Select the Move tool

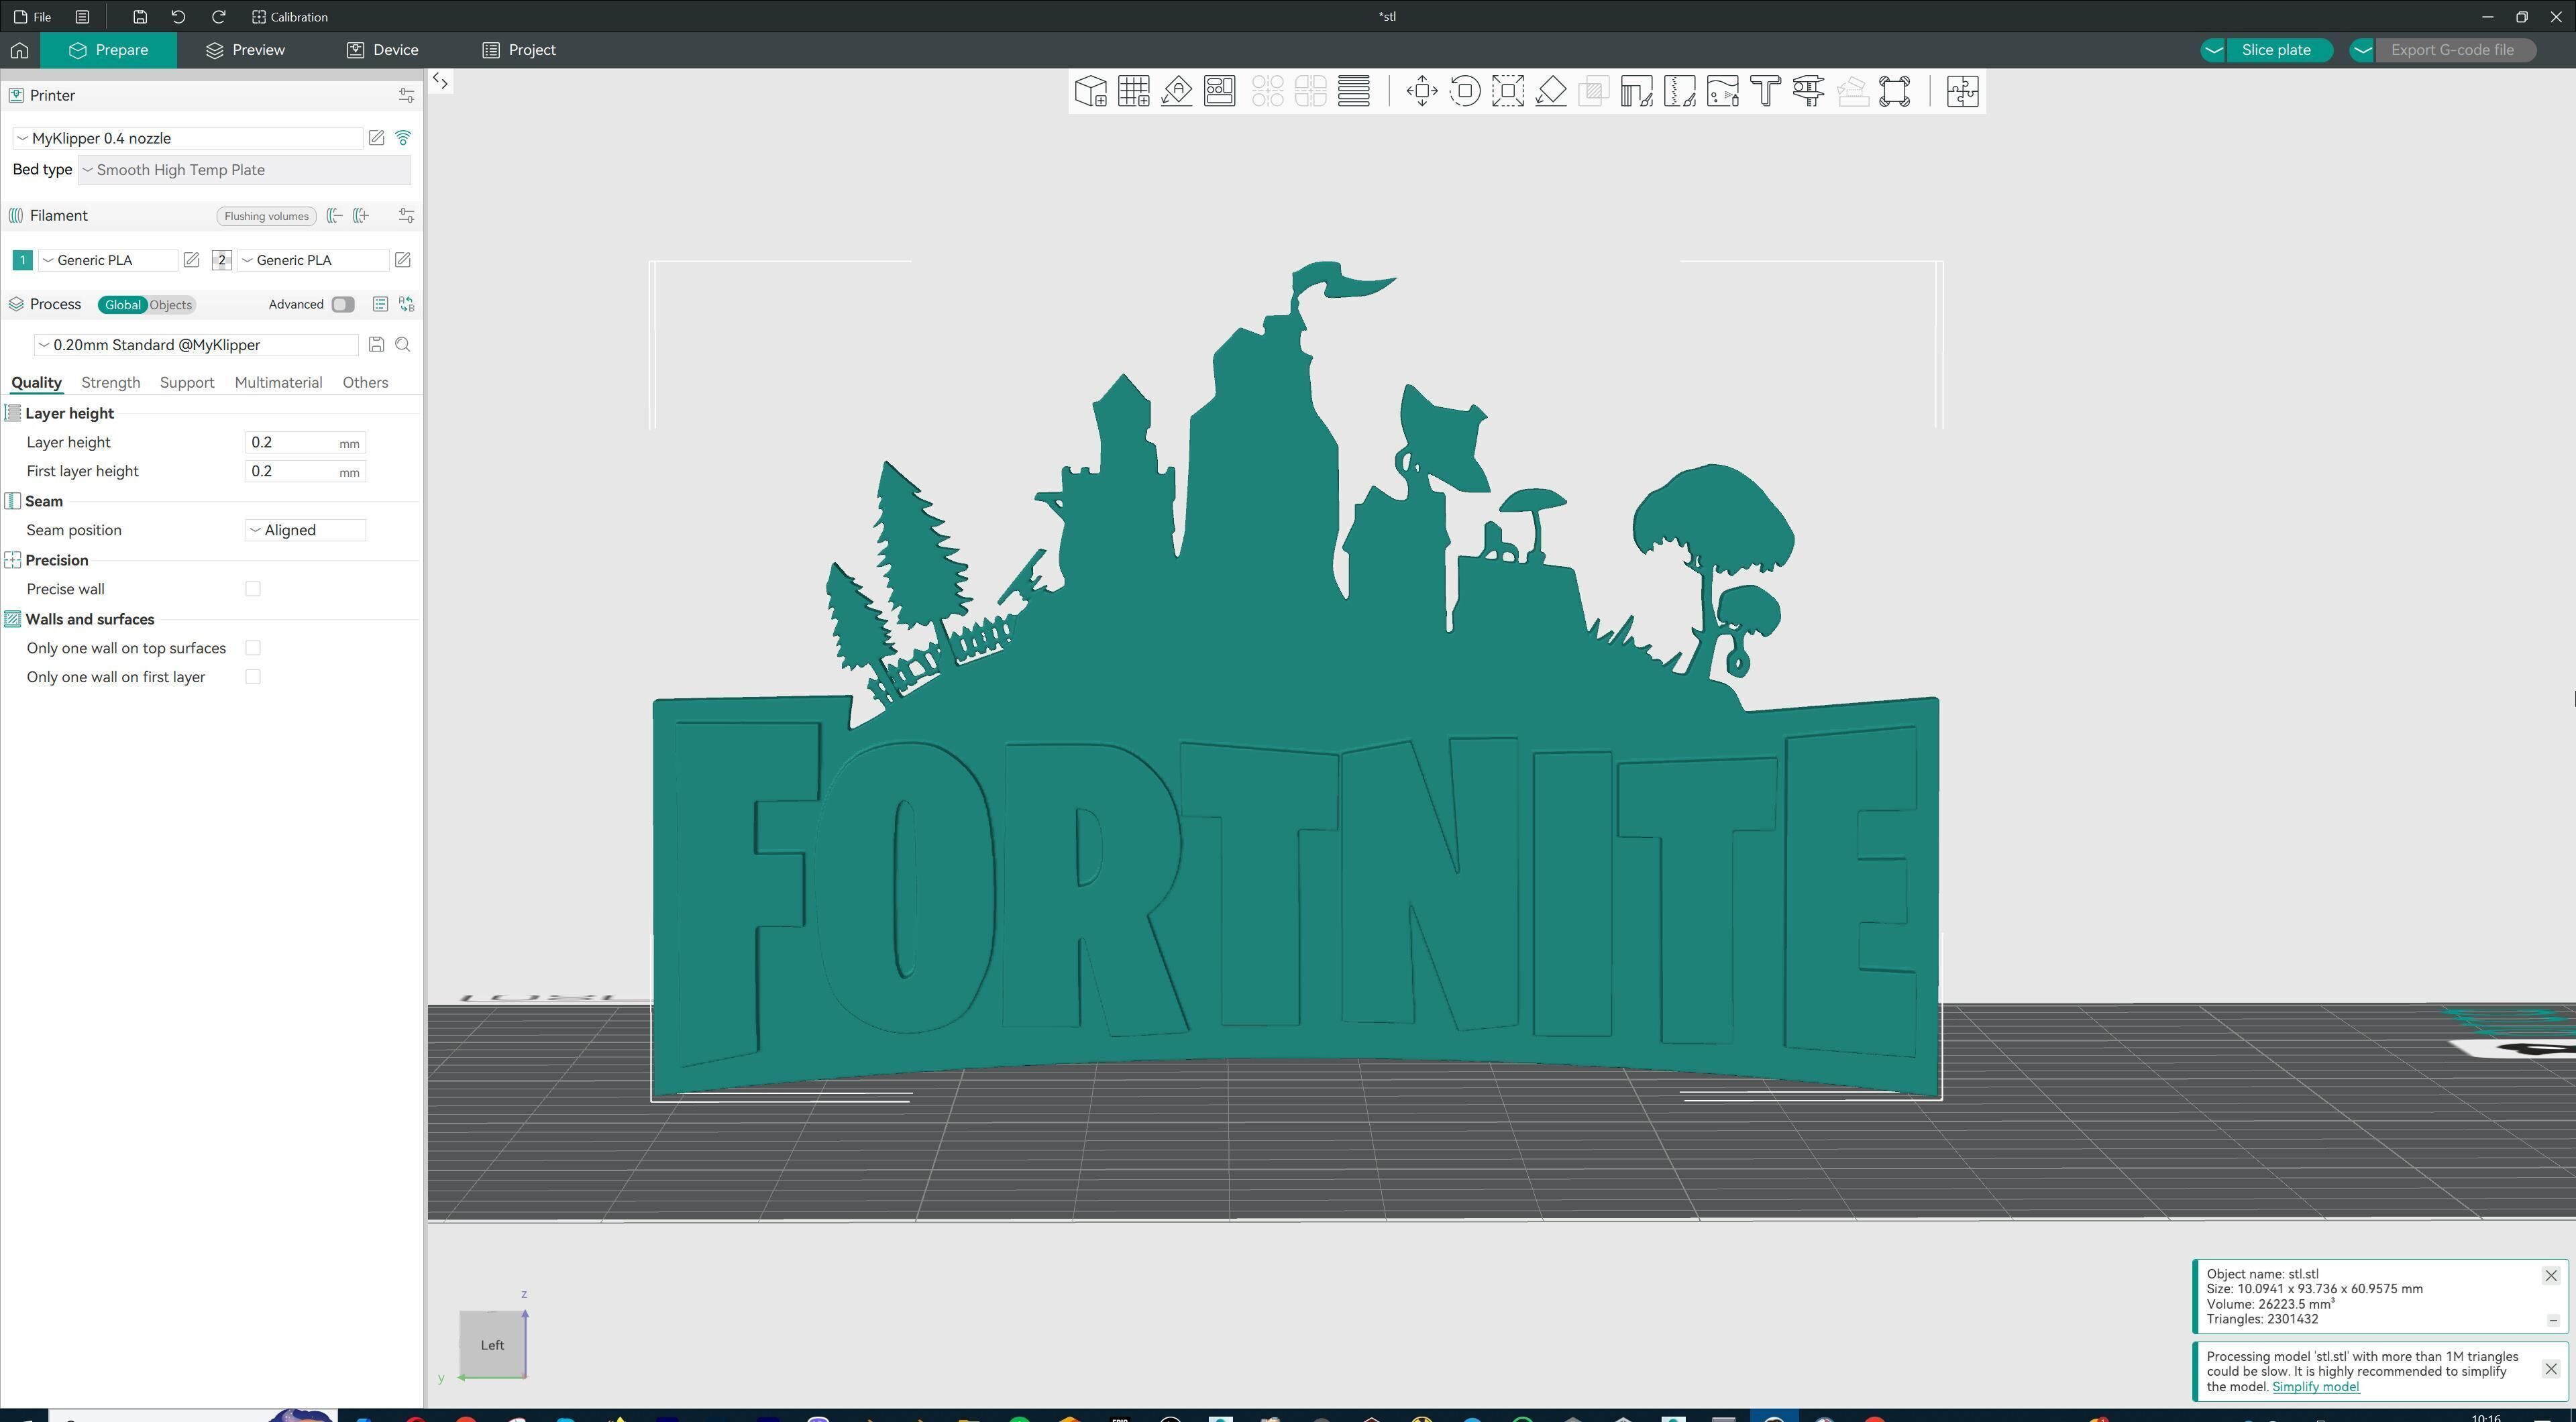pyautogui.click(x=1422, y=91)
